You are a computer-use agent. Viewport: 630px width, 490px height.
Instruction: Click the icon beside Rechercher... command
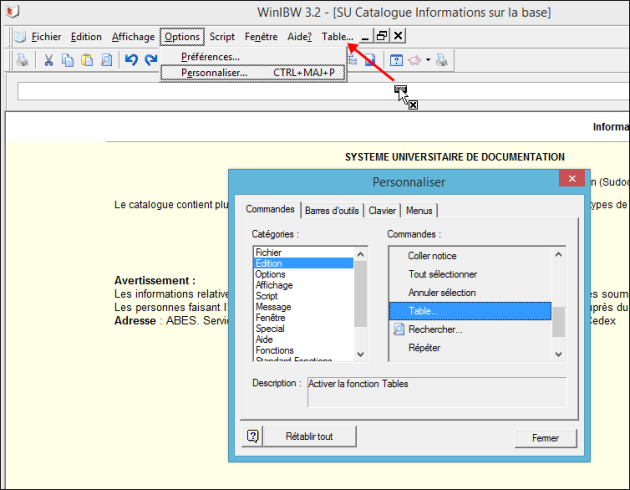(x=399, y=329)
